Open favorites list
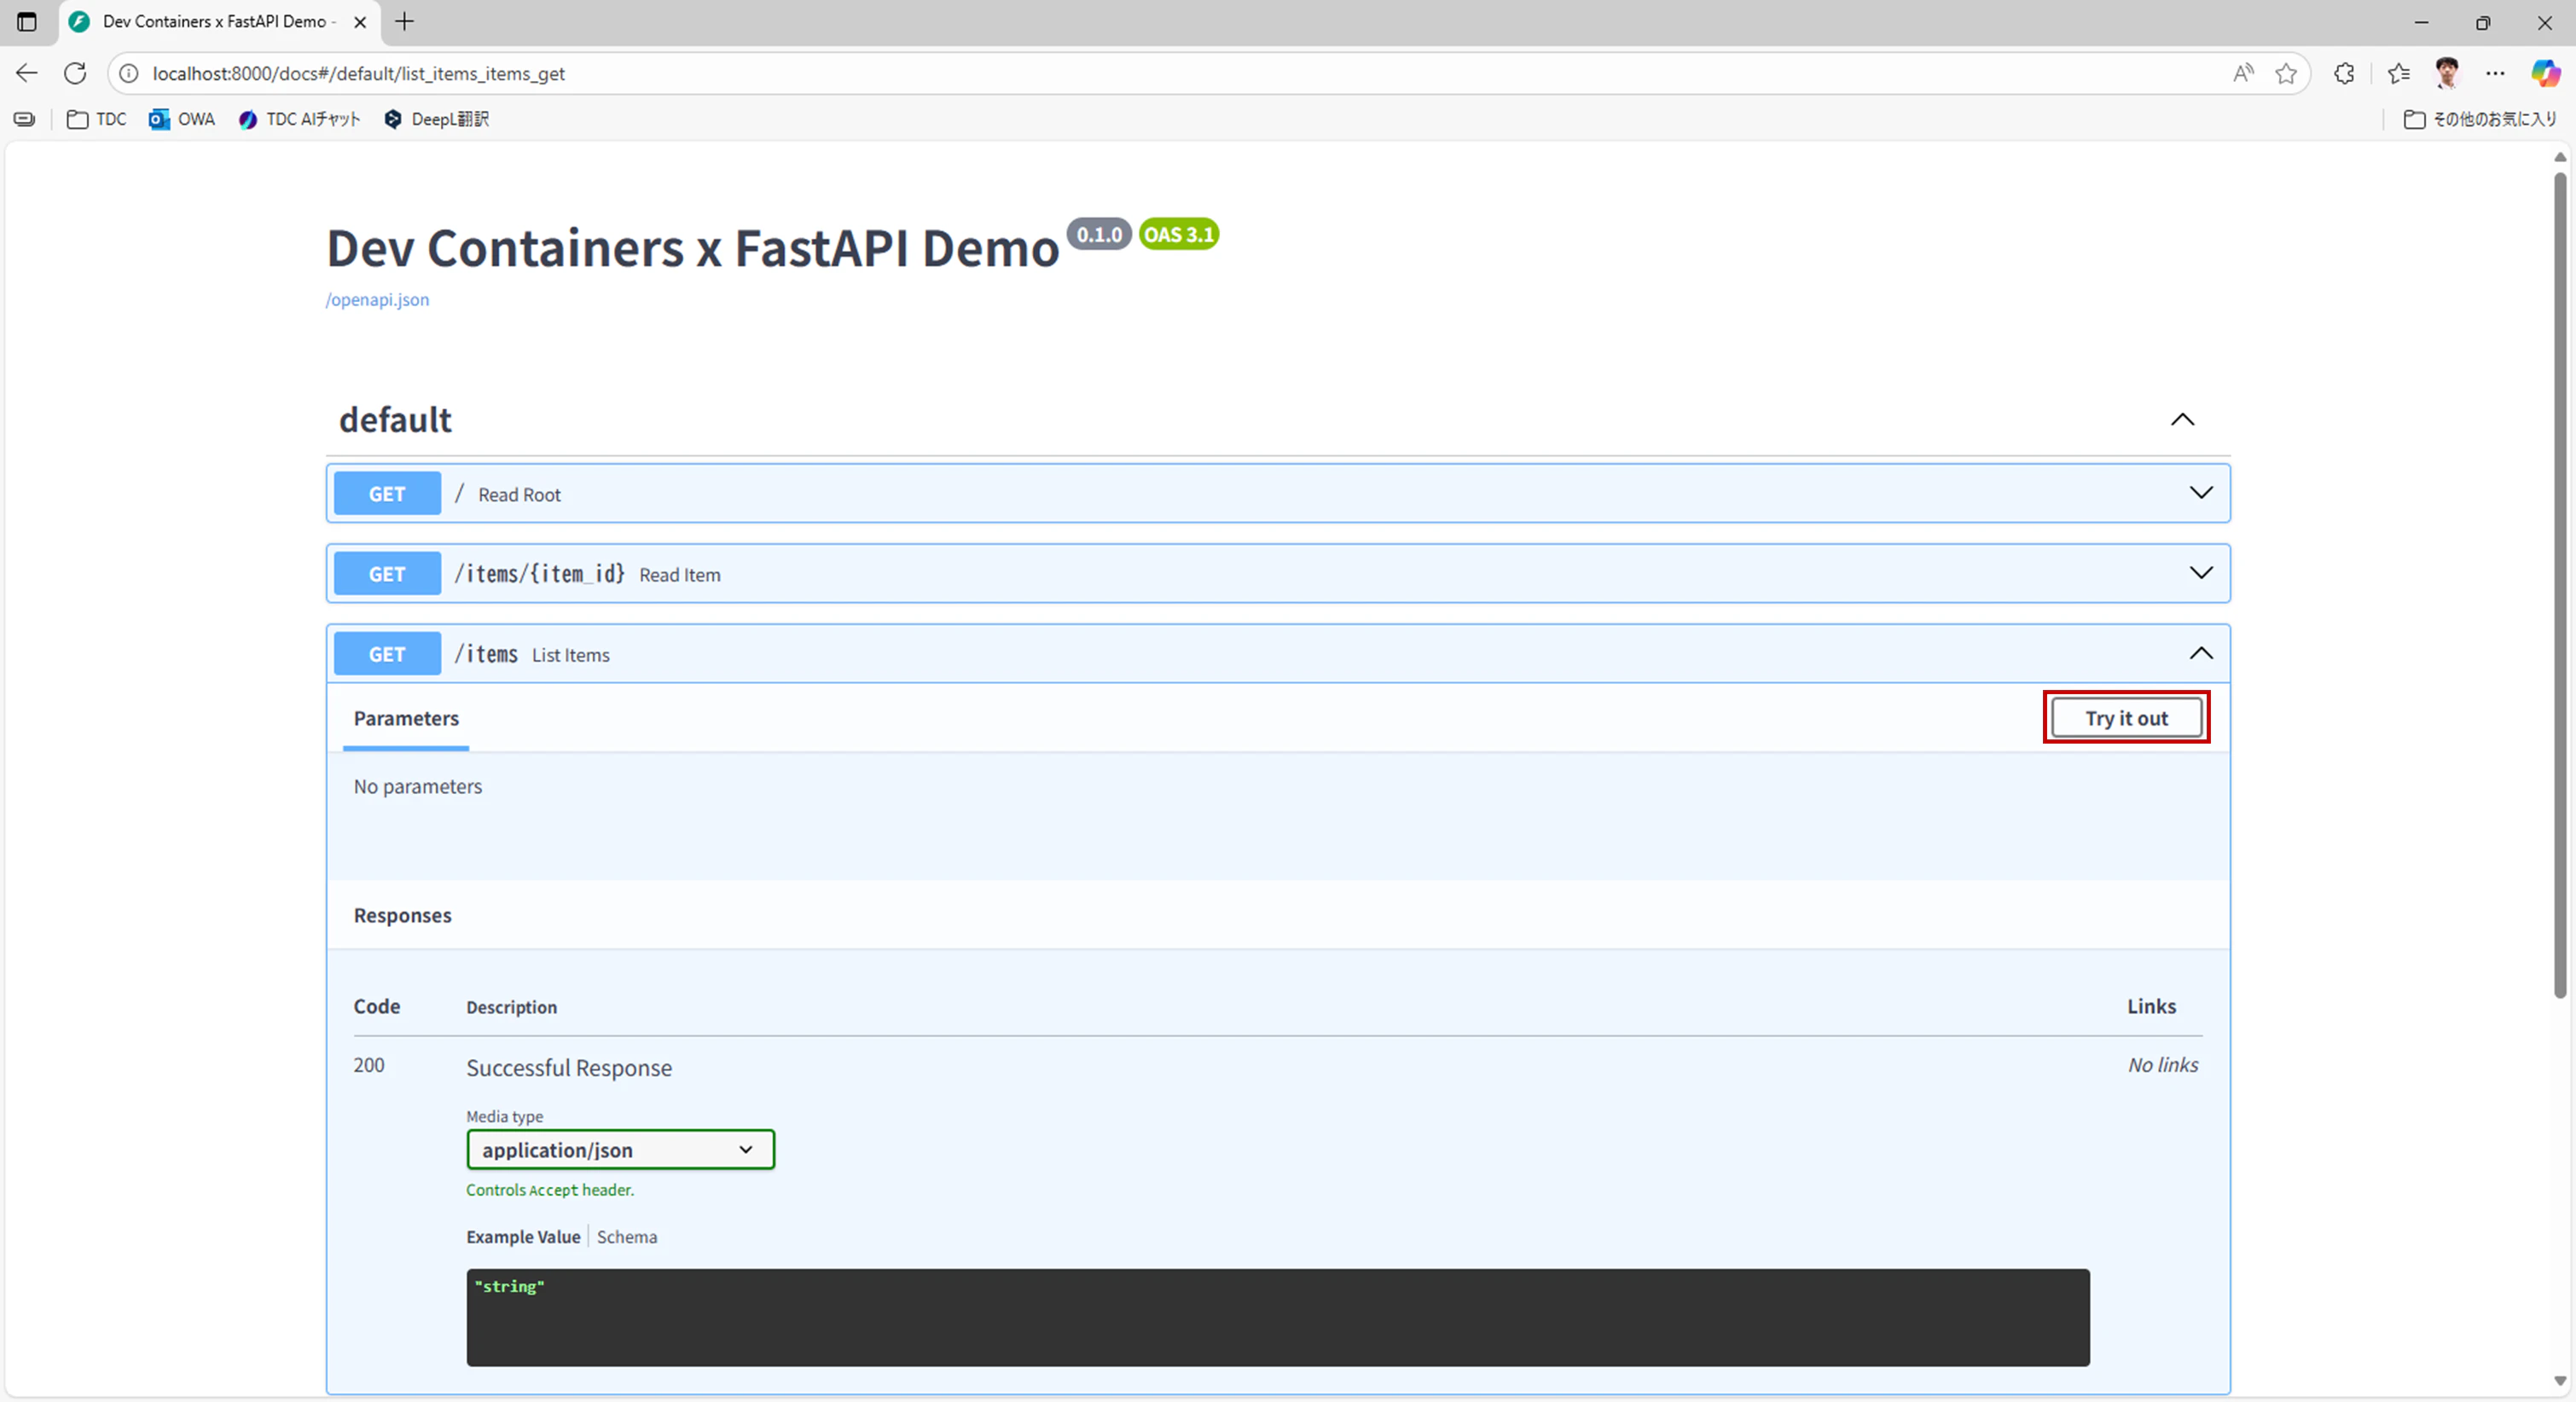The height and width of the screenshot is (1402, 2576). pos(2398,73)
